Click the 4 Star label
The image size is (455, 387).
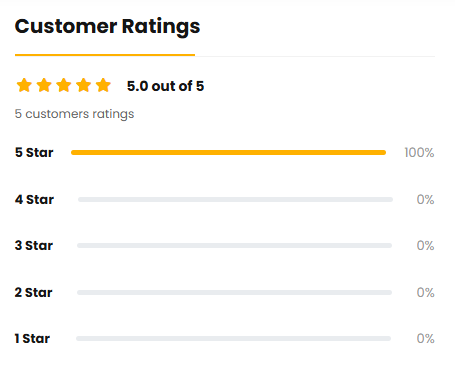pos(34,200)
